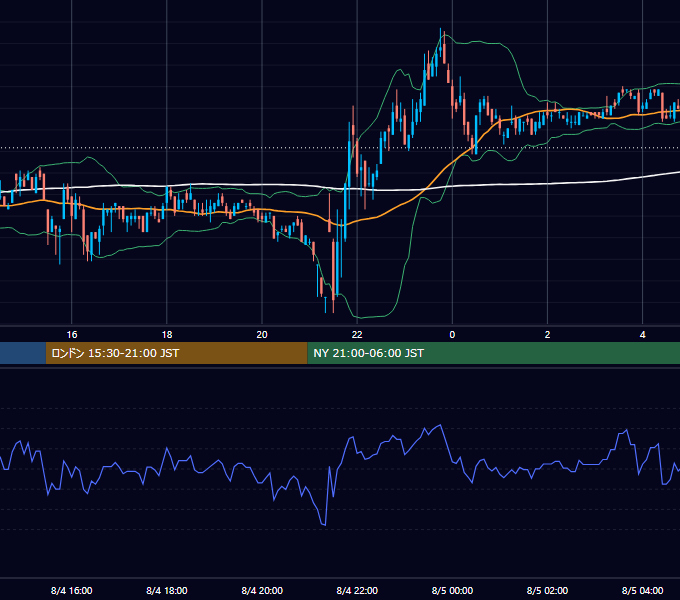This screenshot has width=680, height=600.
Task: Click the 18 hour label on the time axis
Action: [167, 335]
